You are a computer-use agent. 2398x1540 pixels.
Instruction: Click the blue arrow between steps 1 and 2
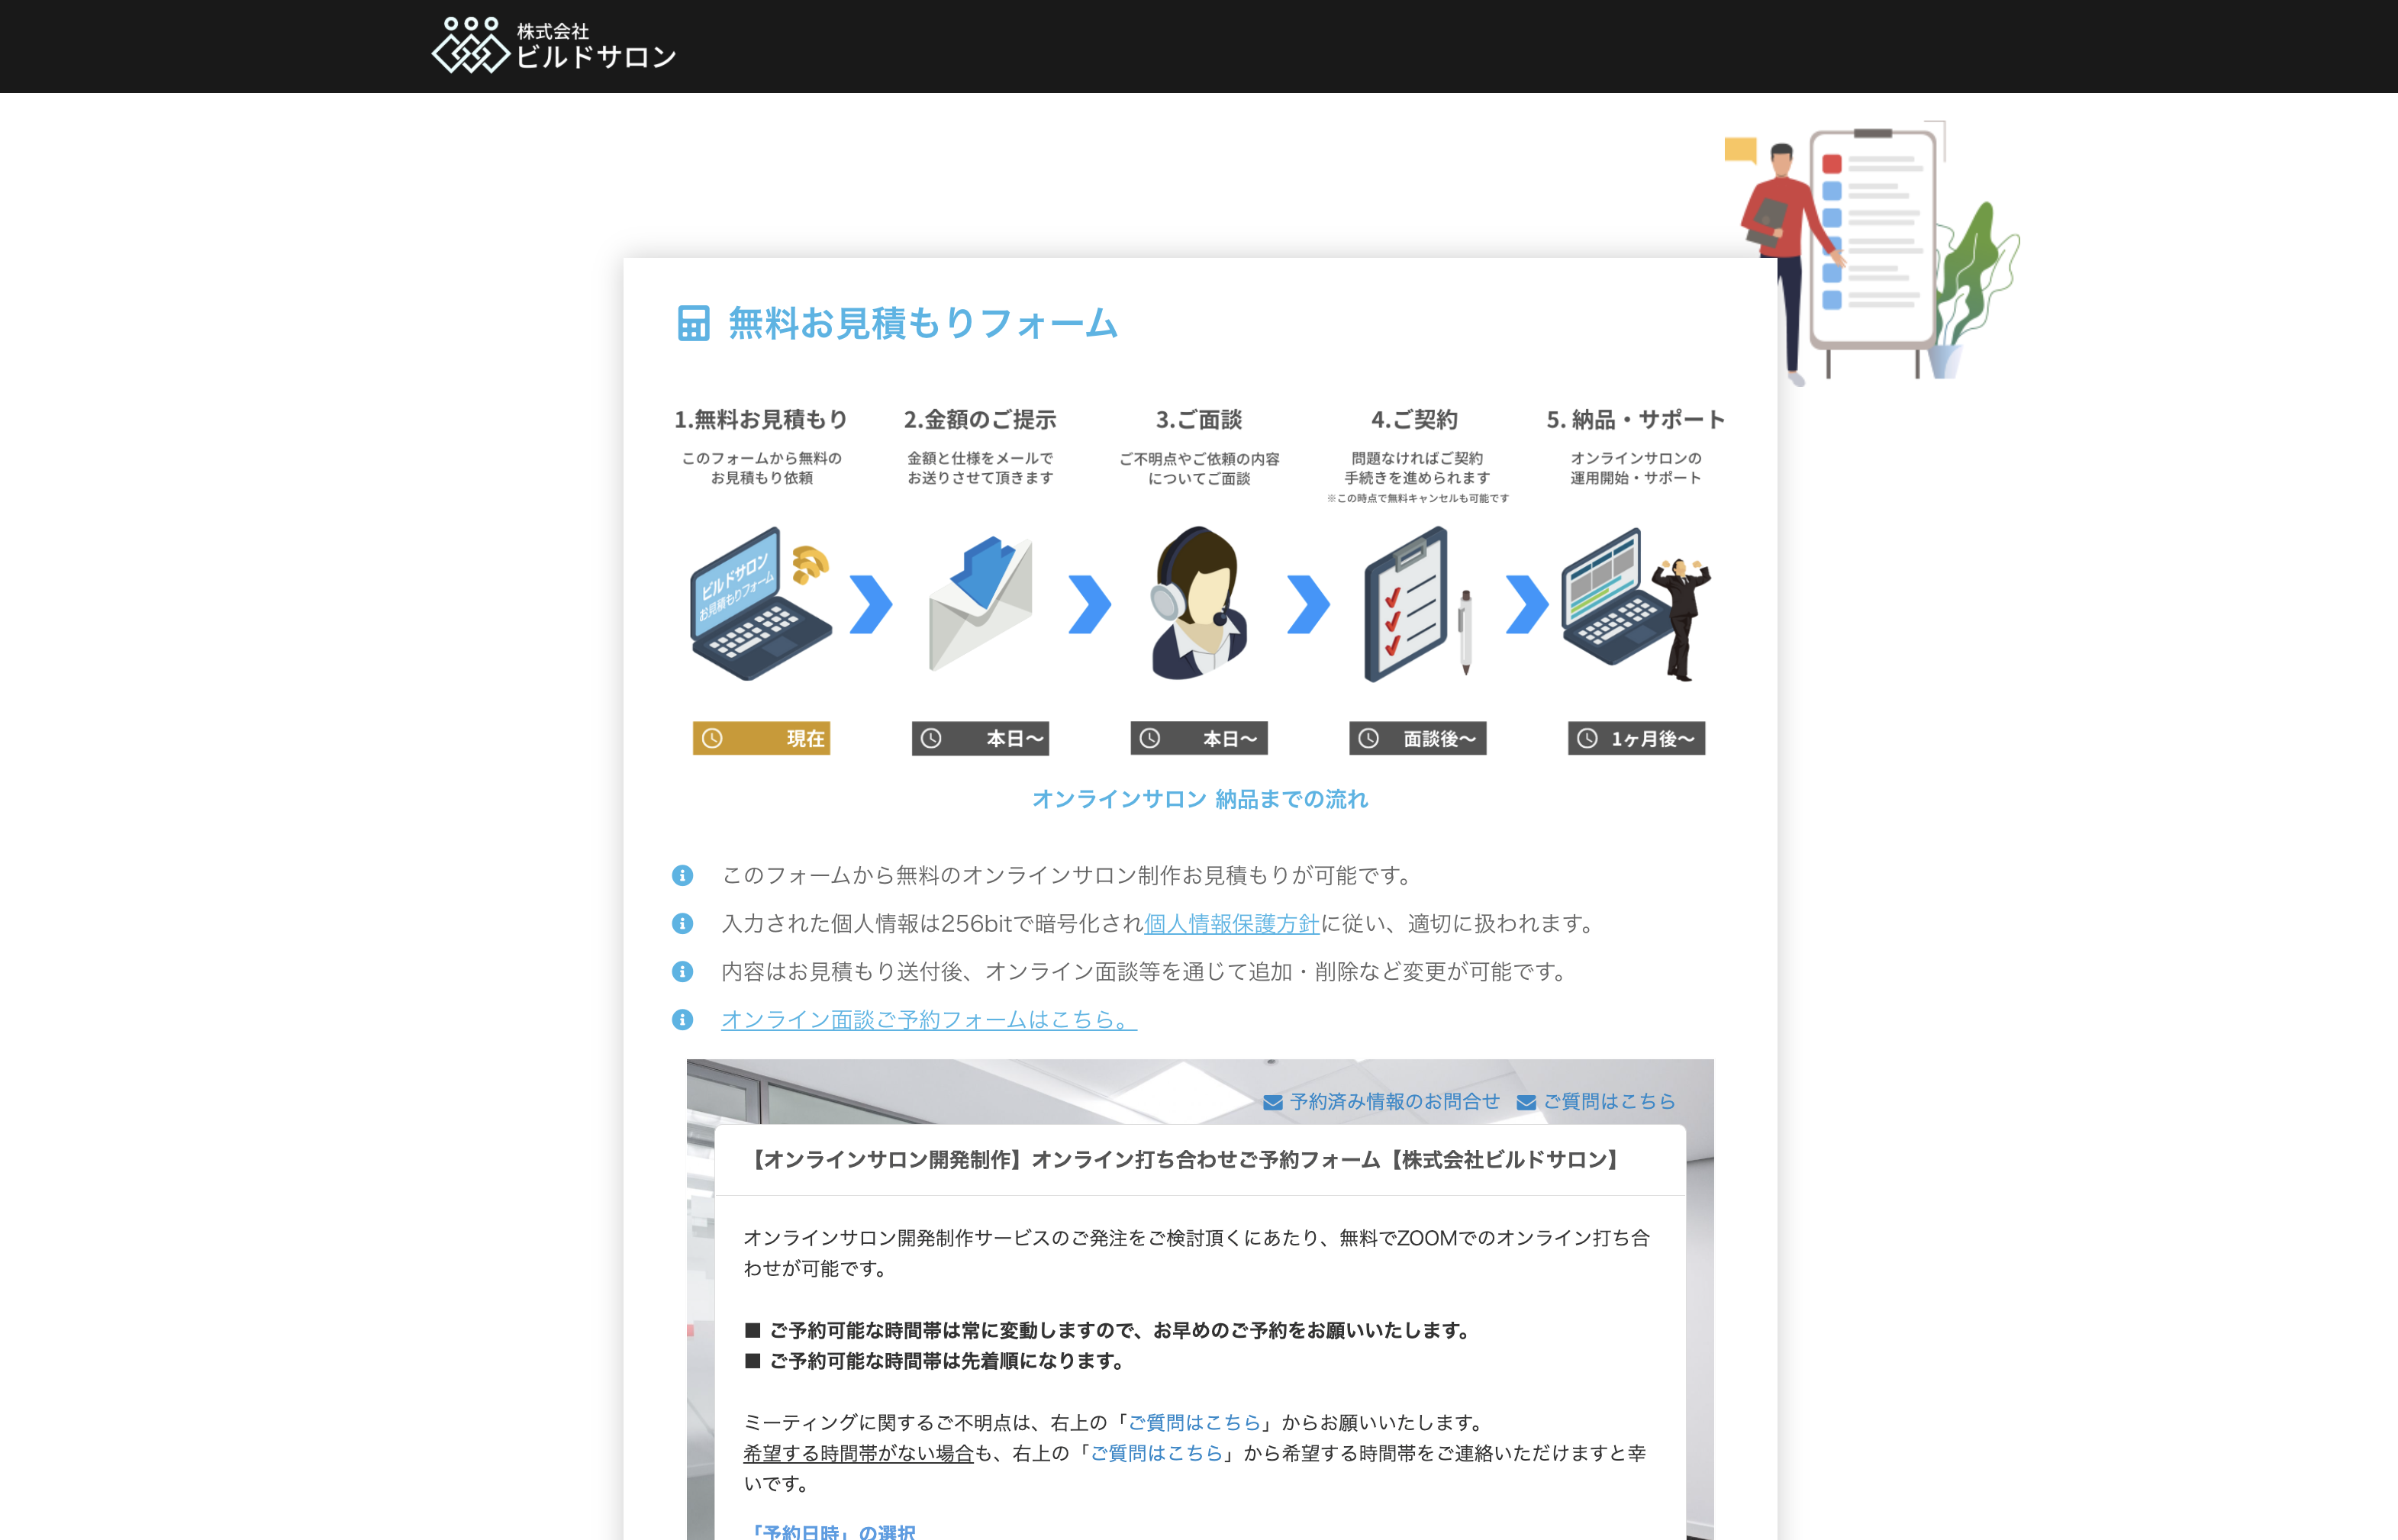tap(868, 601)
